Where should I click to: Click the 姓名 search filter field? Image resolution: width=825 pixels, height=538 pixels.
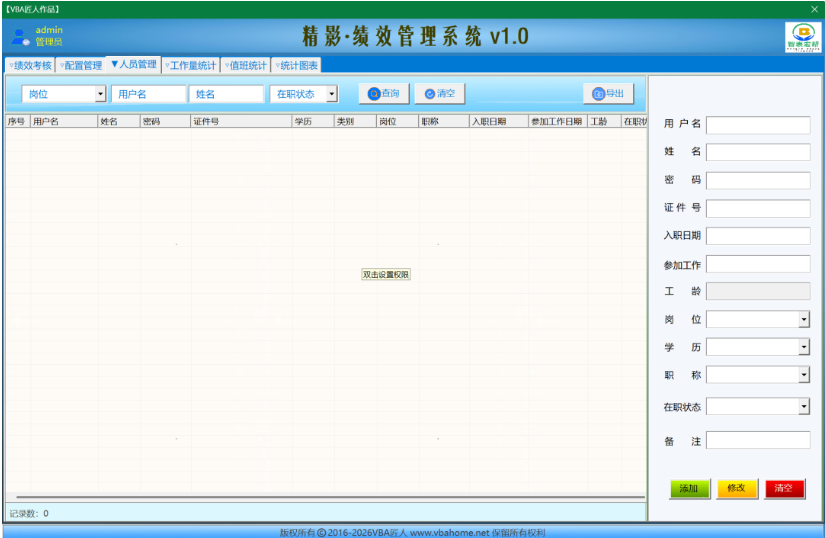tap(226, 94)
